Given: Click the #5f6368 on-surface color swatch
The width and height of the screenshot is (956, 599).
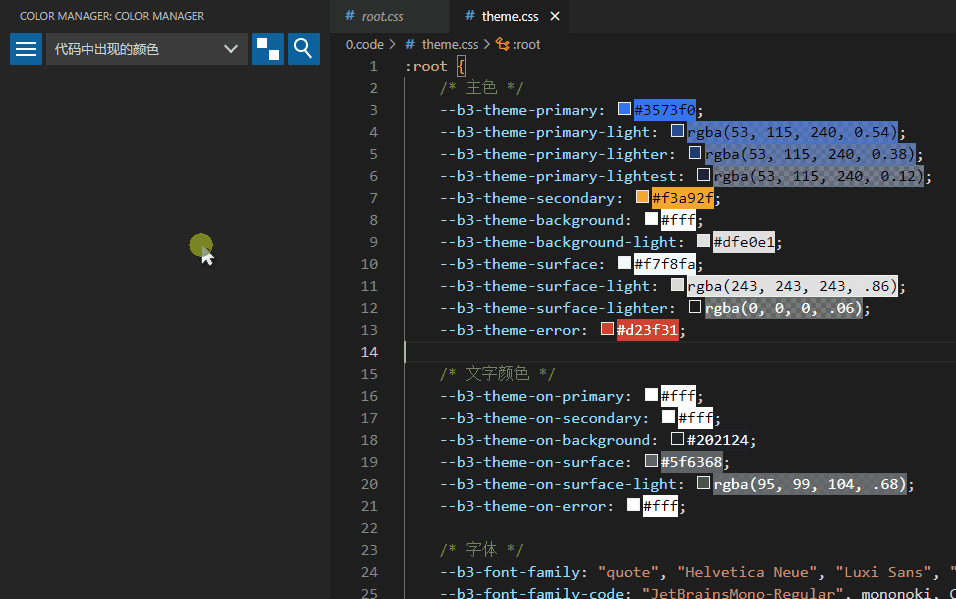Looking at the screenshot, I should click(x=651, y=461).
